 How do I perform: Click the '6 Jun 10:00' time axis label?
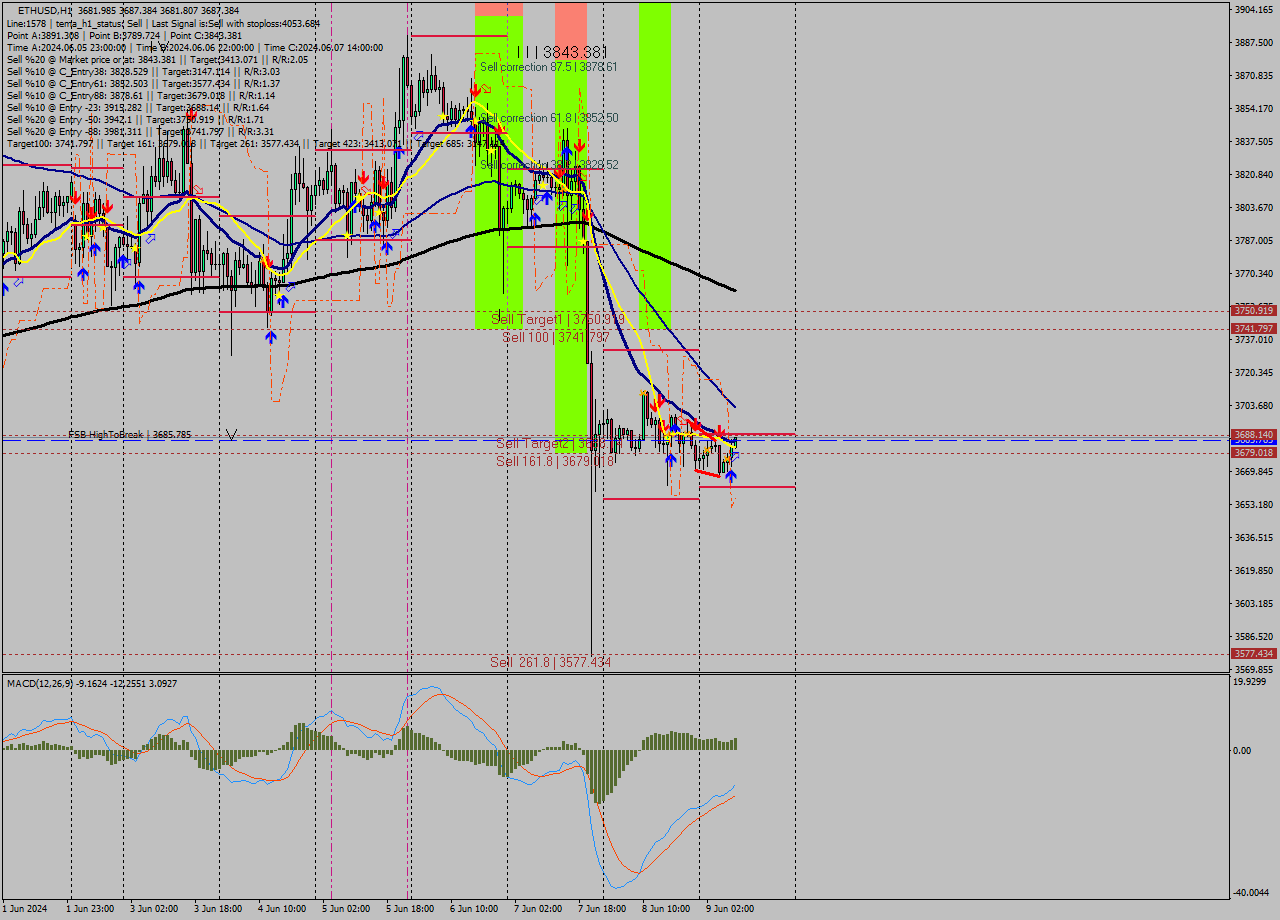coord(473,909)
